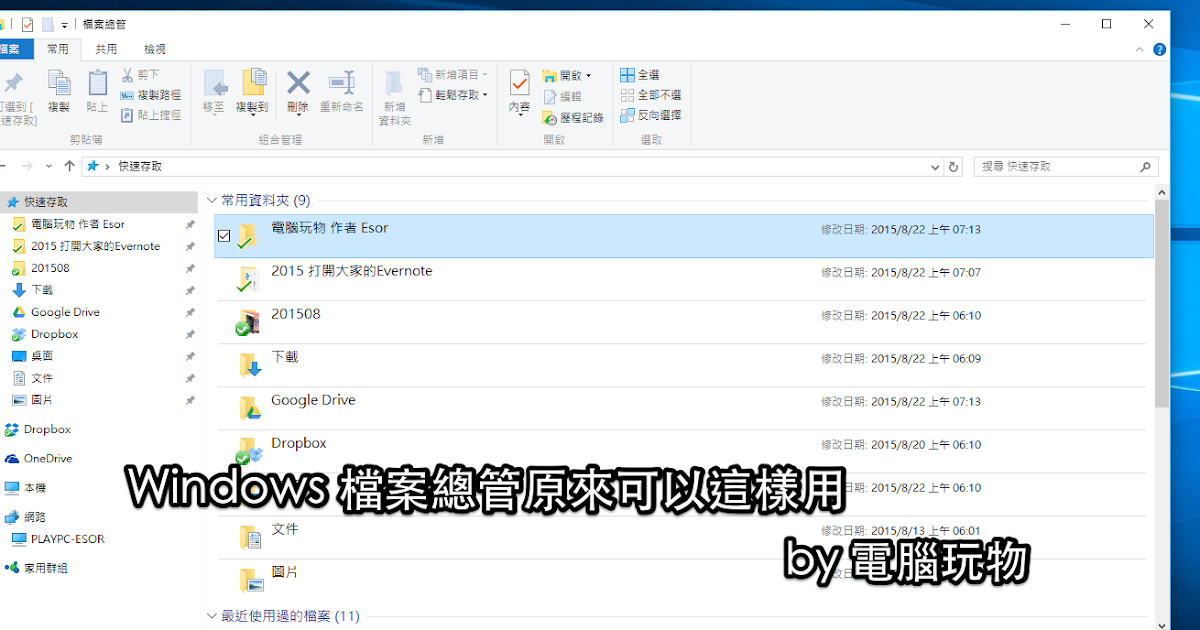Click the Properties icon in title bar toolbar

tap(27, 23)
